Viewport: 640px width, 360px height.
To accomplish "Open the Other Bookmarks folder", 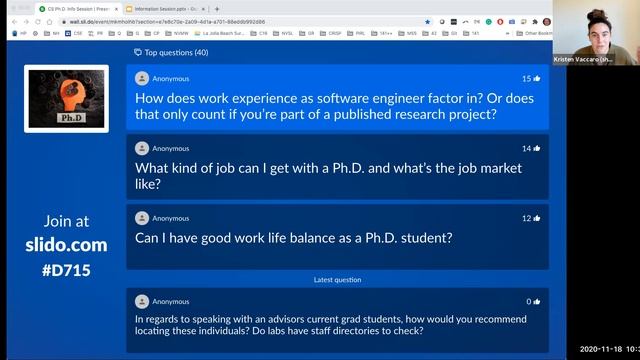I will [534, 33].
